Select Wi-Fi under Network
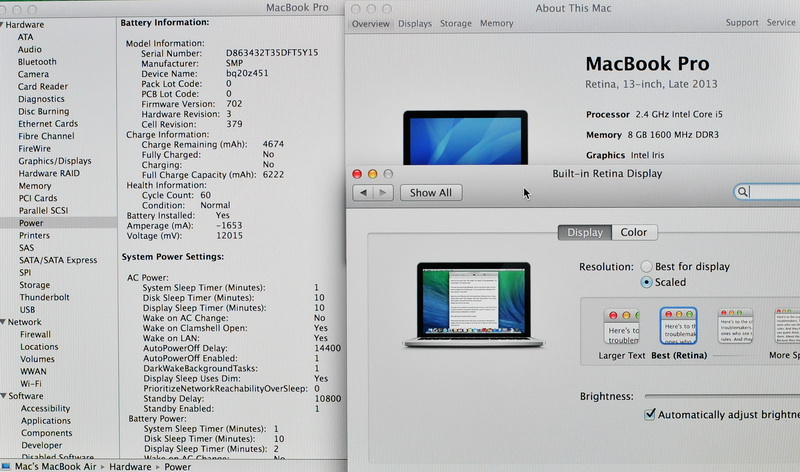This screenshot has height=472, width=800. pos(31,384)
